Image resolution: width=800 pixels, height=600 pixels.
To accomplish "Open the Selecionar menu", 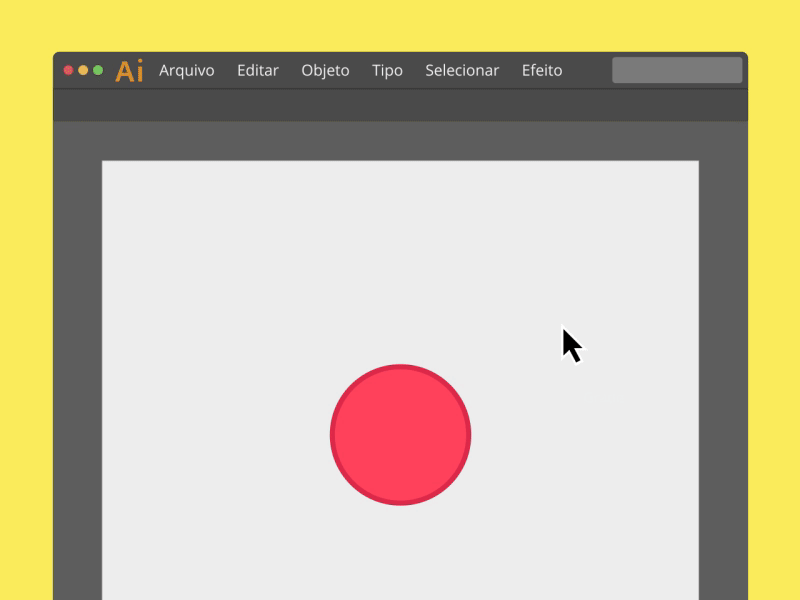I will [462, 70].
